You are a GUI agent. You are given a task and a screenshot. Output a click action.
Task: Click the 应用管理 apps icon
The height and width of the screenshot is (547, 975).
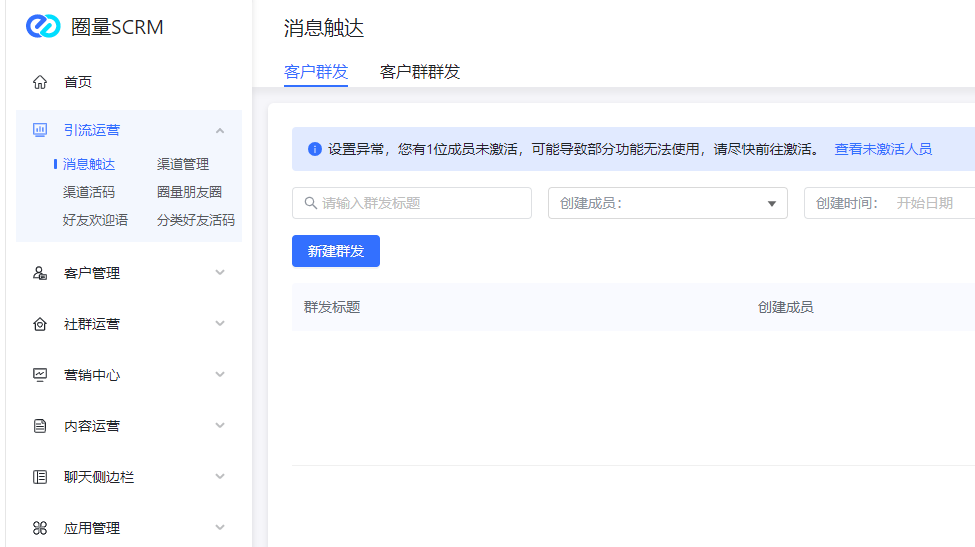click(x=40, y=528)
